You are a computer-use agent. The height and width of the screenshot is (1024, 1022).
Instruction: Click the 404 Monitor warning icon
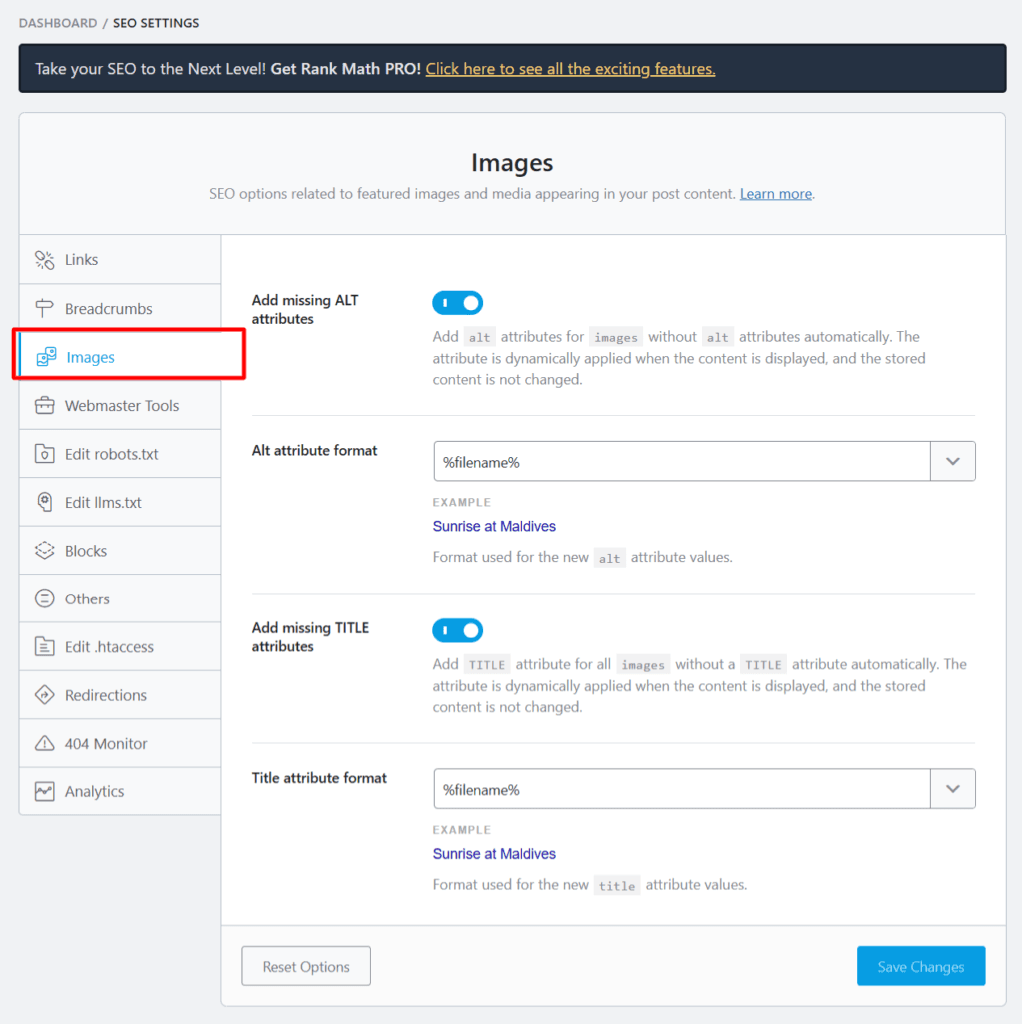click(45, 742)
